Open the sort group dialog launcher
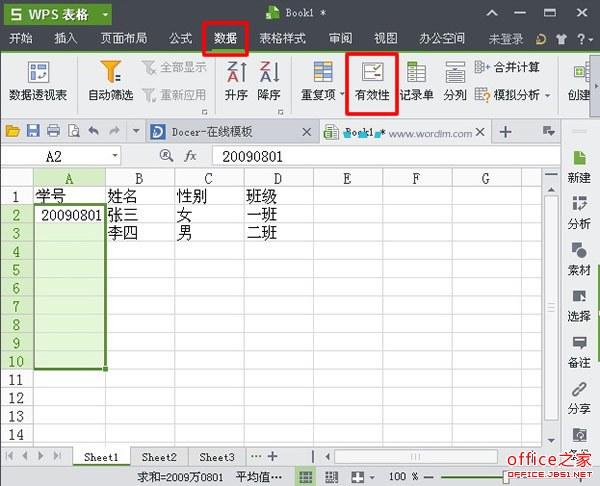 pyautogui.click(x=281, y=112)
